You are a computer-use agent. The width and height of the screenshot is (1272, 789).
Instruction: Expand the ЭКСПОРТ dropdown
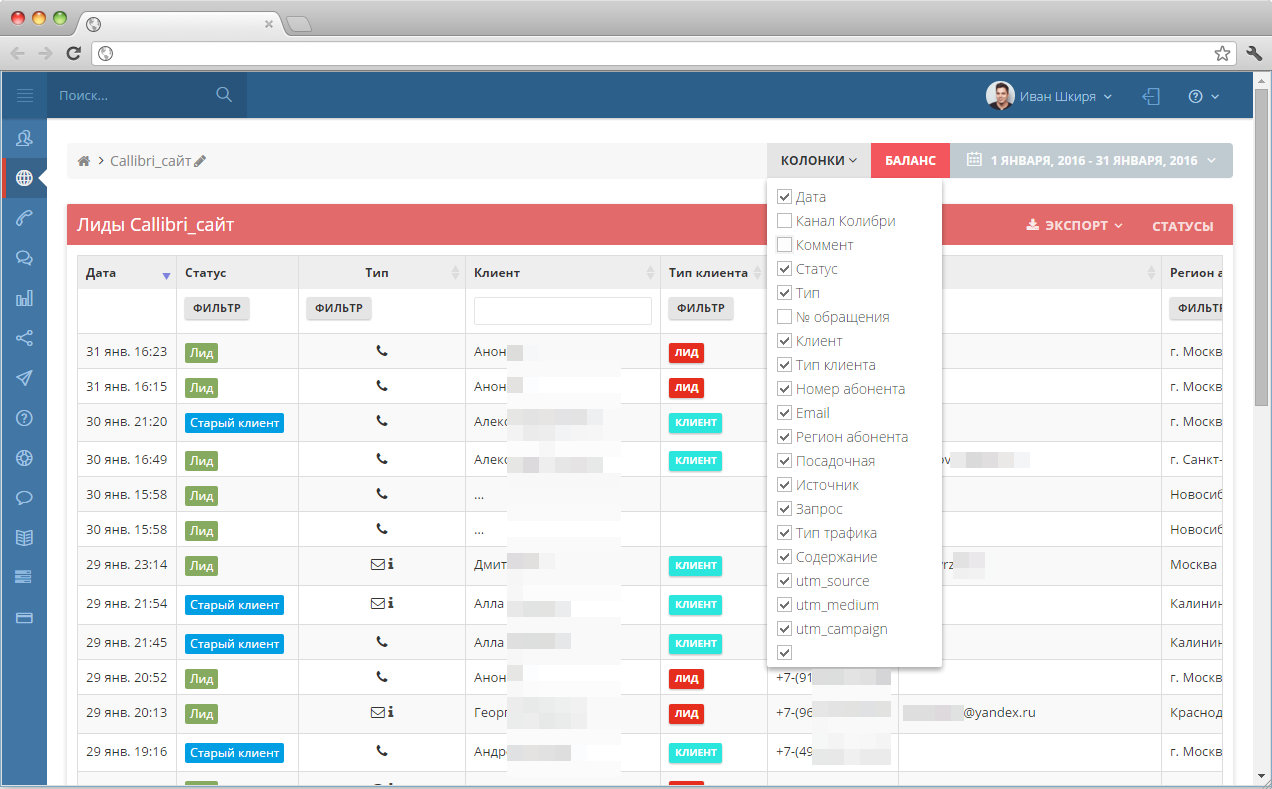coord(1074,226)
